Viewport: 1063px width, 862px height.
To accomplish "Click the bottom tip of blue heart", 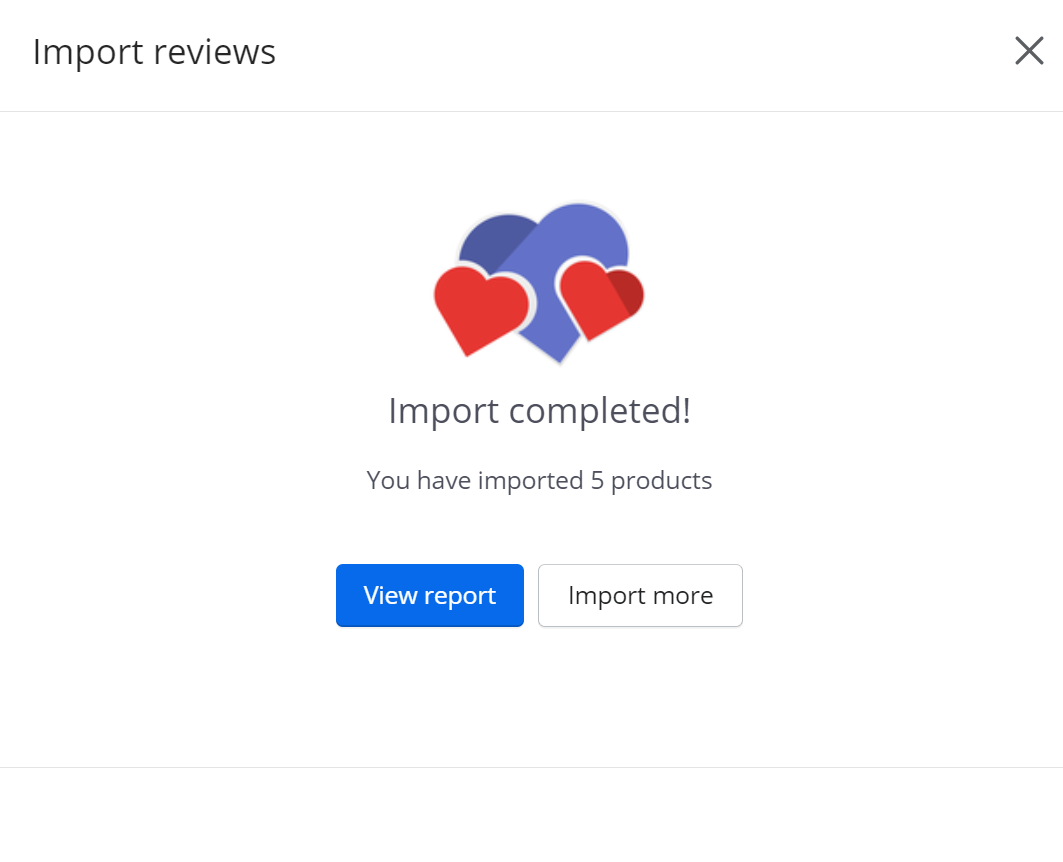I will click(560, 356).
